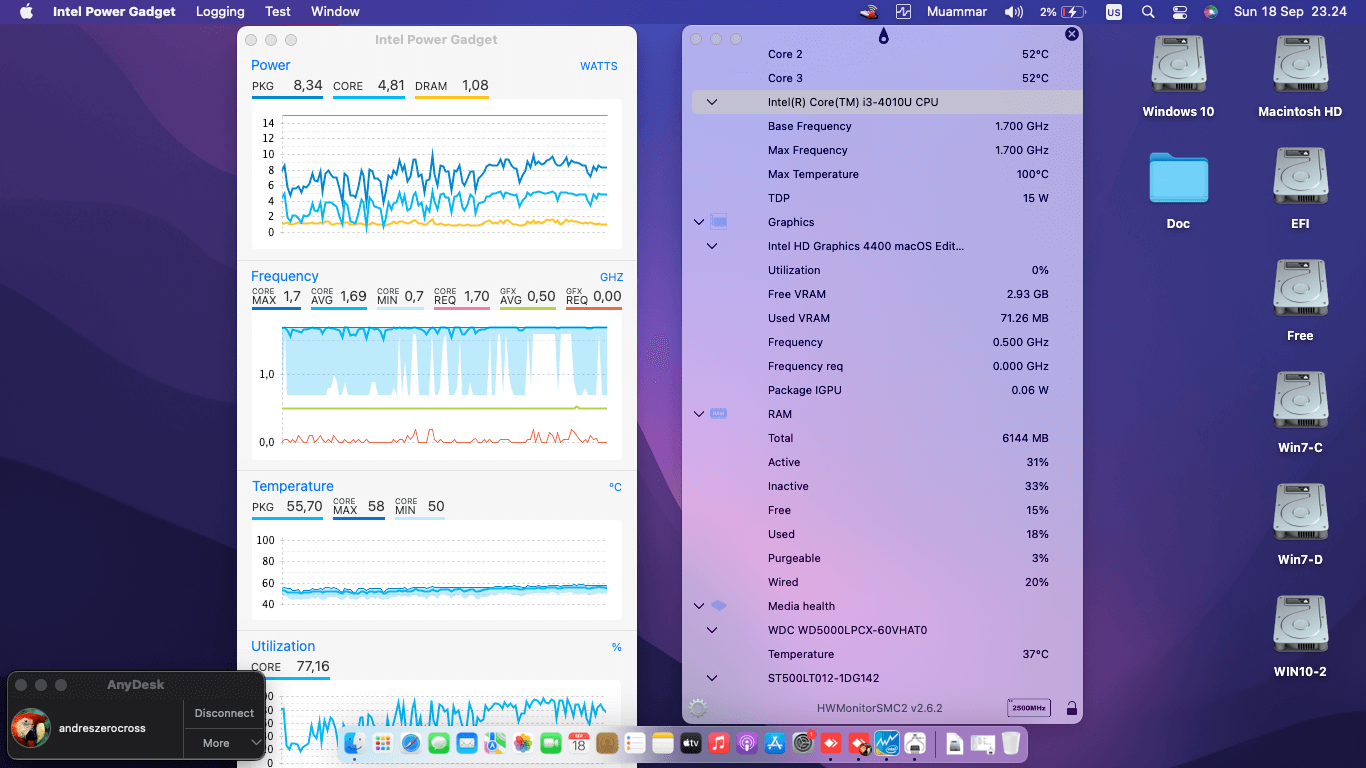Open the Logging menu
1366x768 pixels.
tap(220, 12)
